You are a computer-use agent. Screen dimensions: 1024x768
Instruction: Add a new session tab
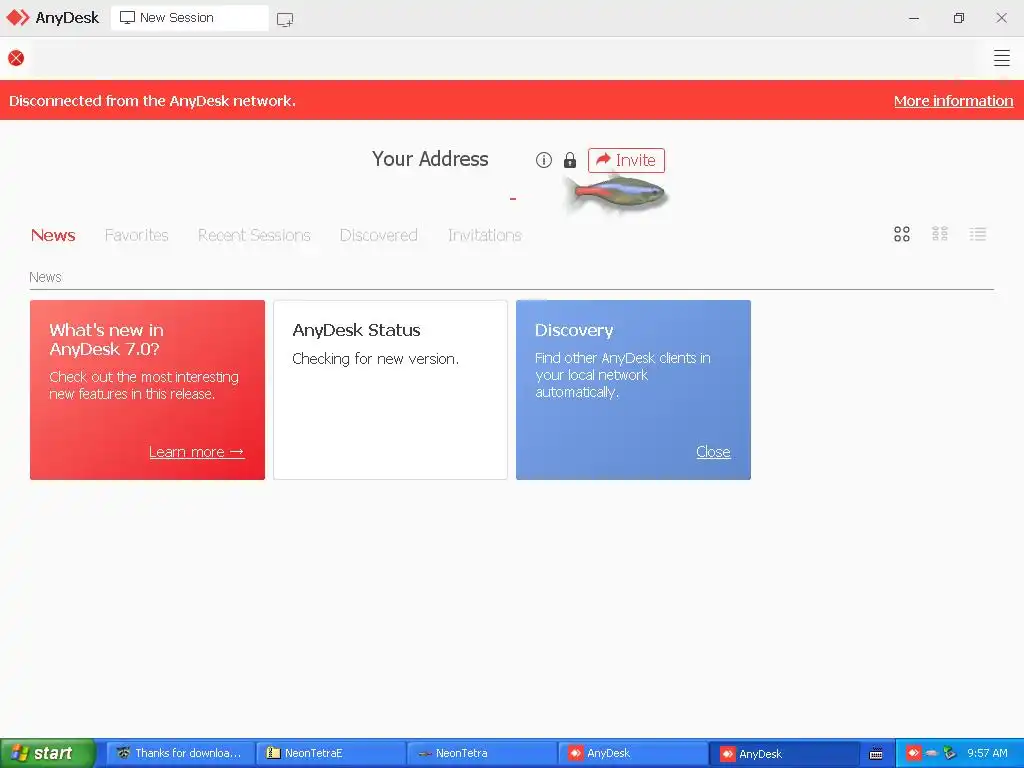pos(285,19)
